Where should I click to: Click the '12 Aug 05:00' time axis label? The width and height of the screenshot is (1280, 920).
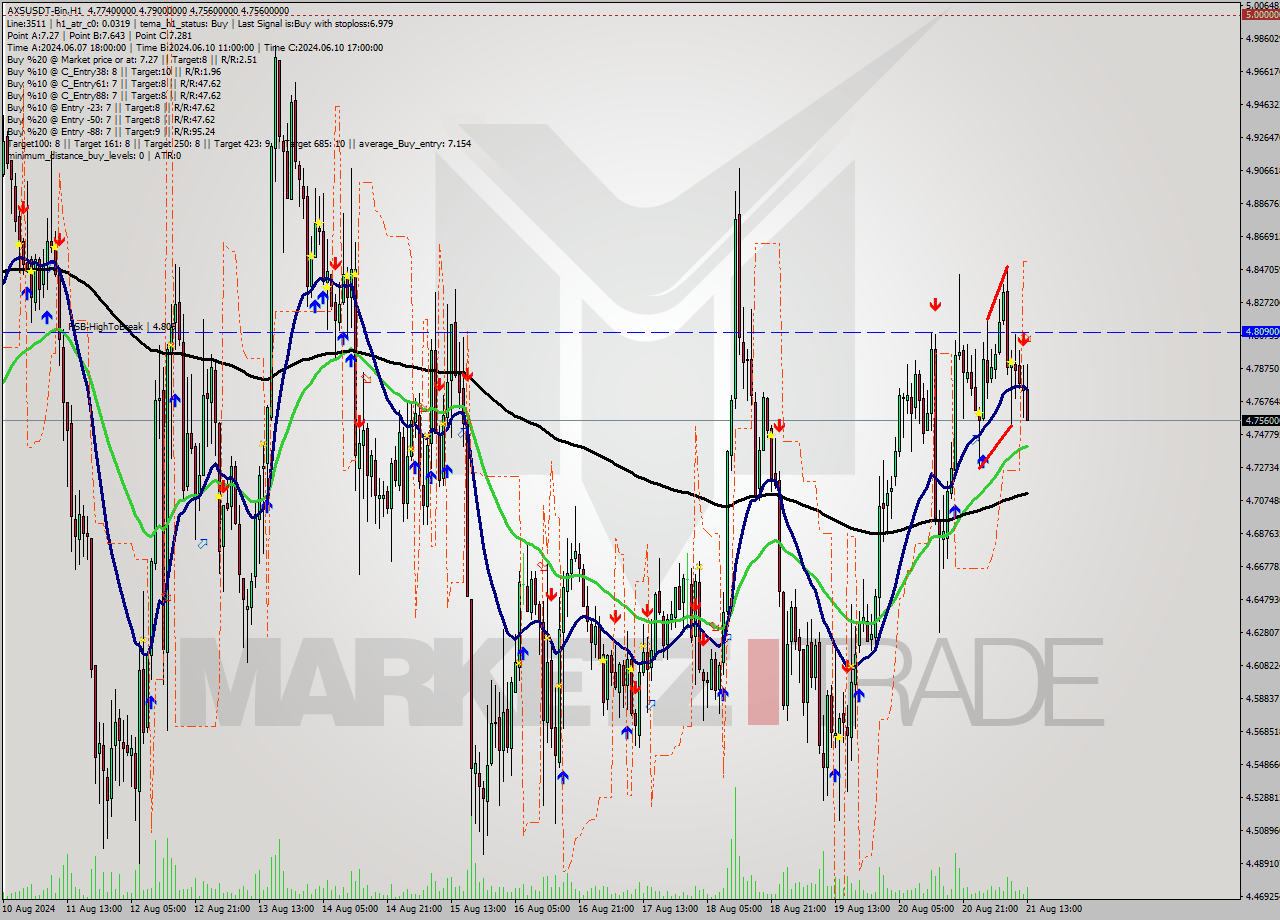(158, 909)
